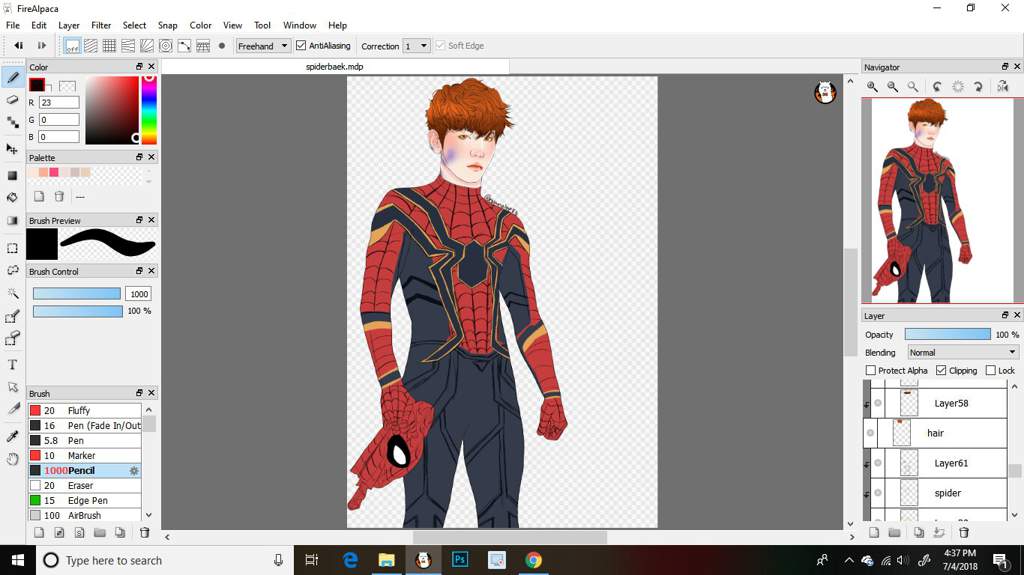Rotate canvas left in Navigator
1024x575 pixels.
937,86
